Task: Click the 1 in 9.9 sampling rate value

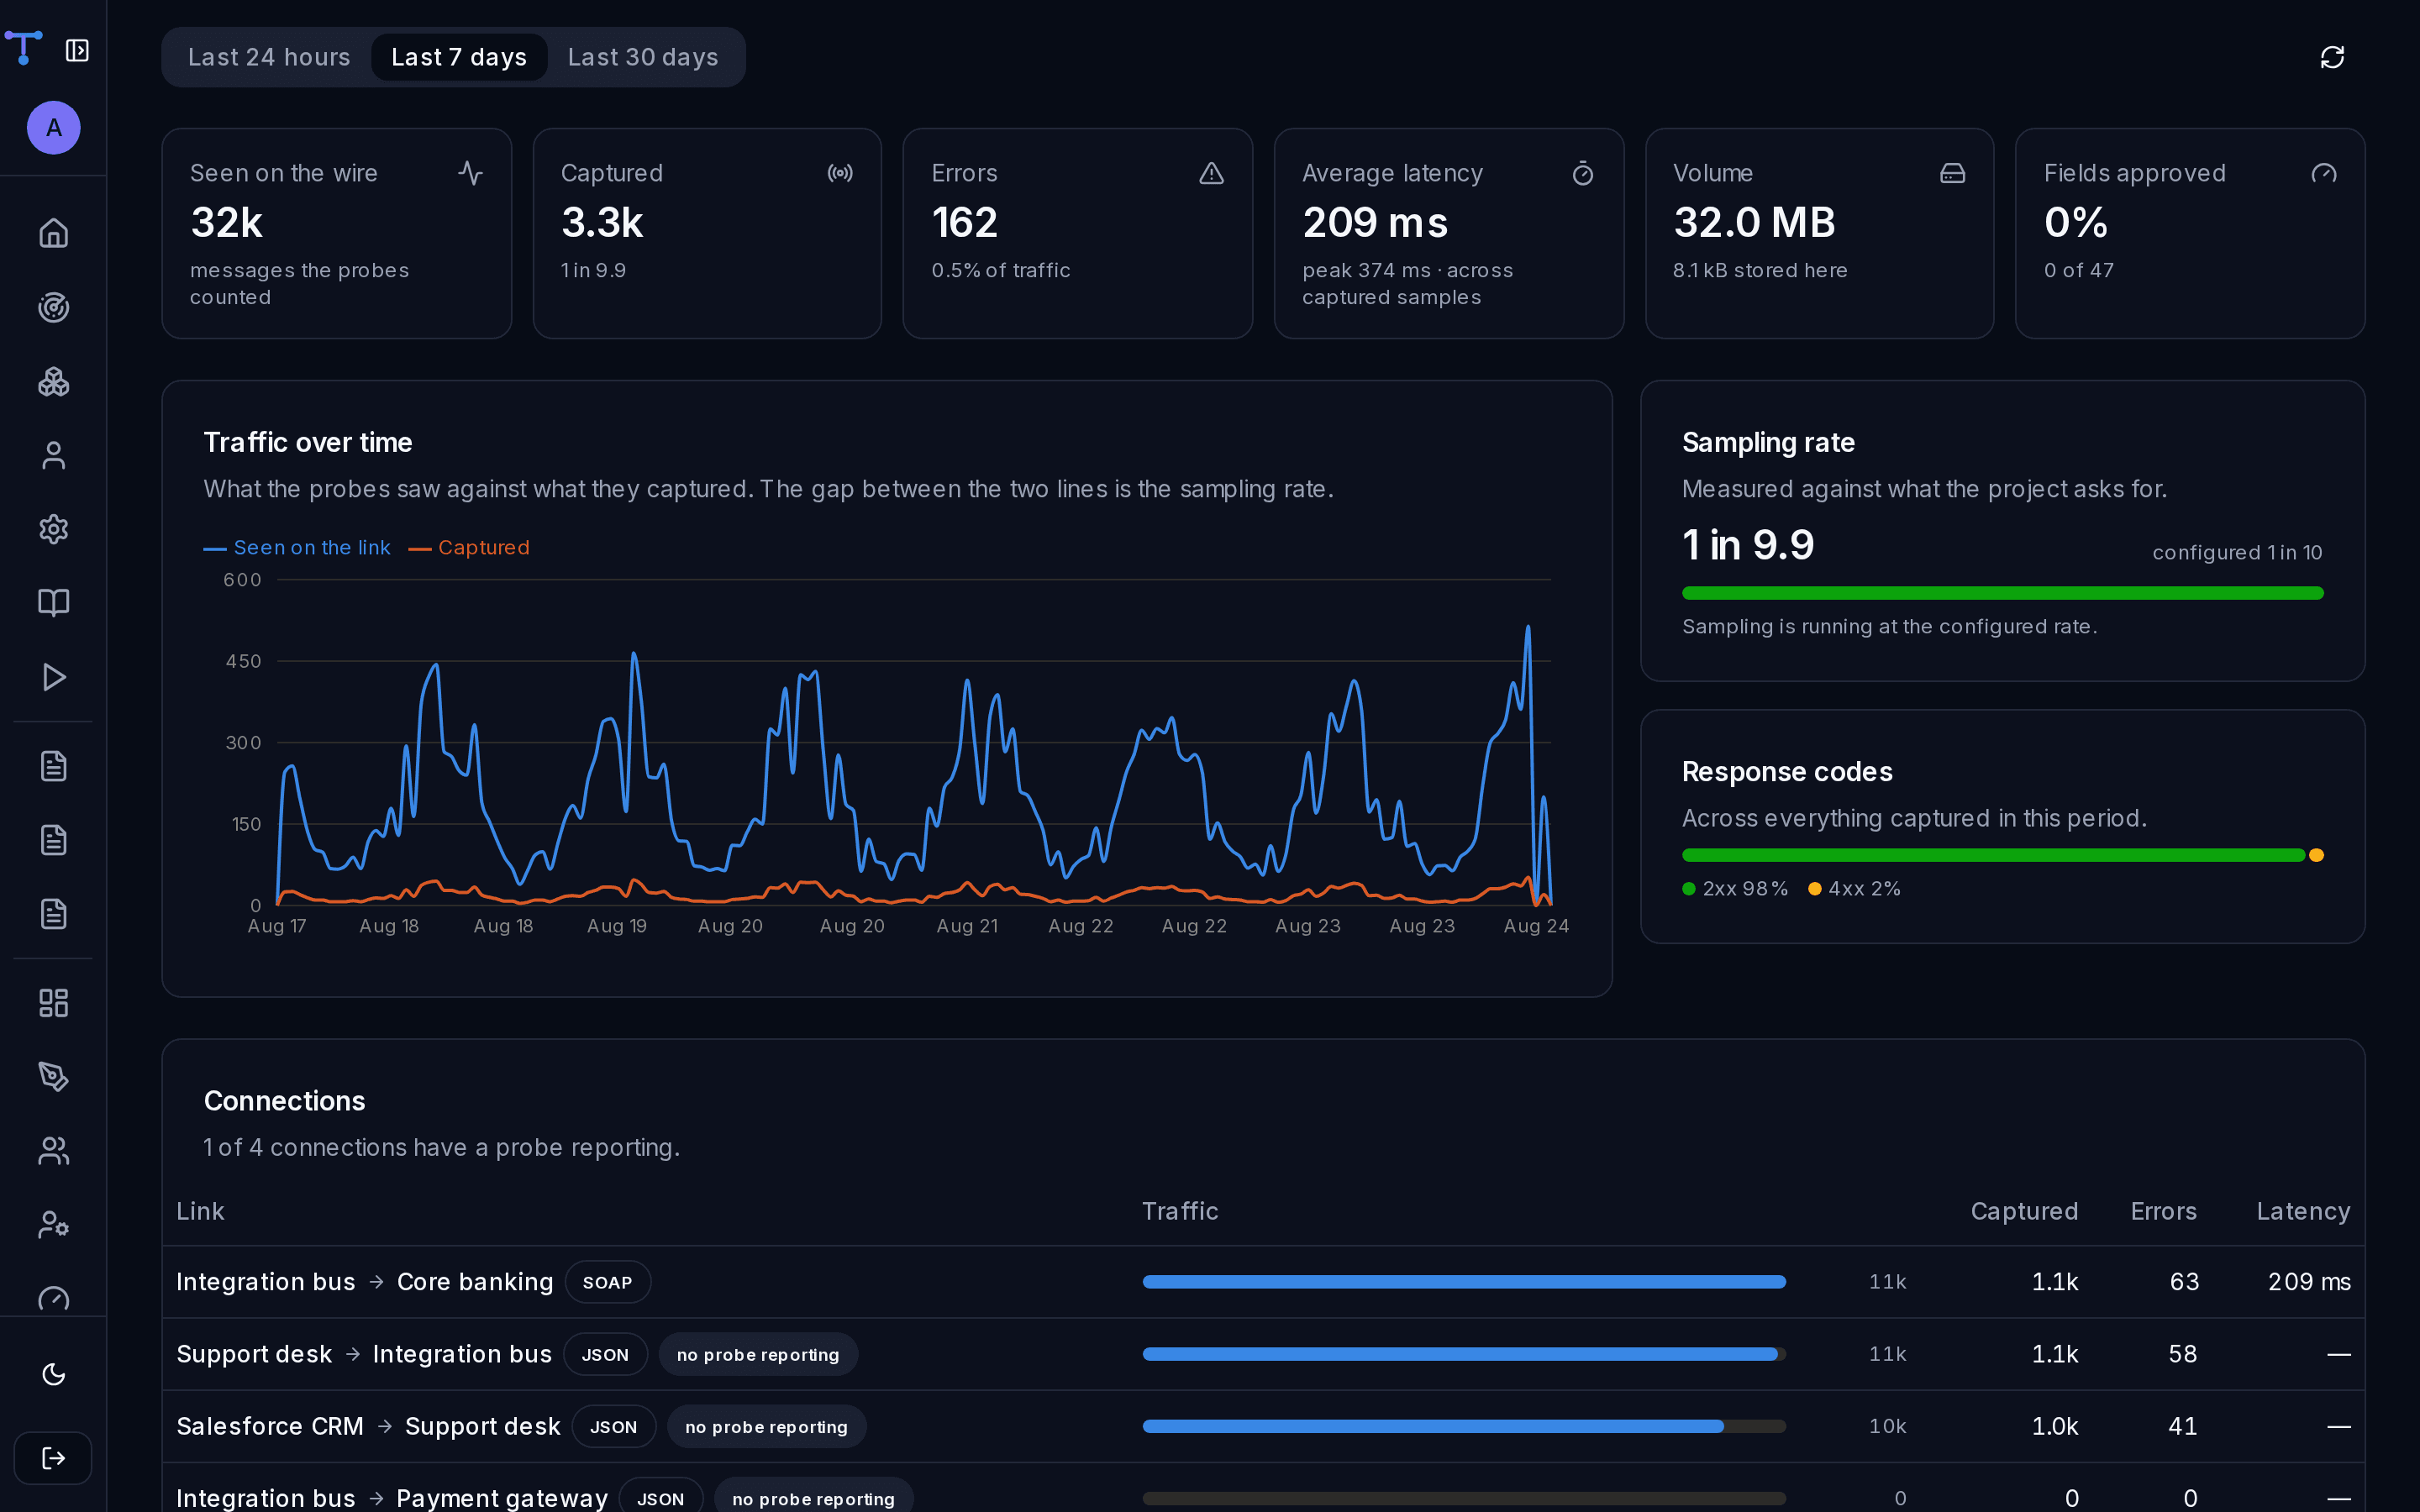Action: [1748, 545]
